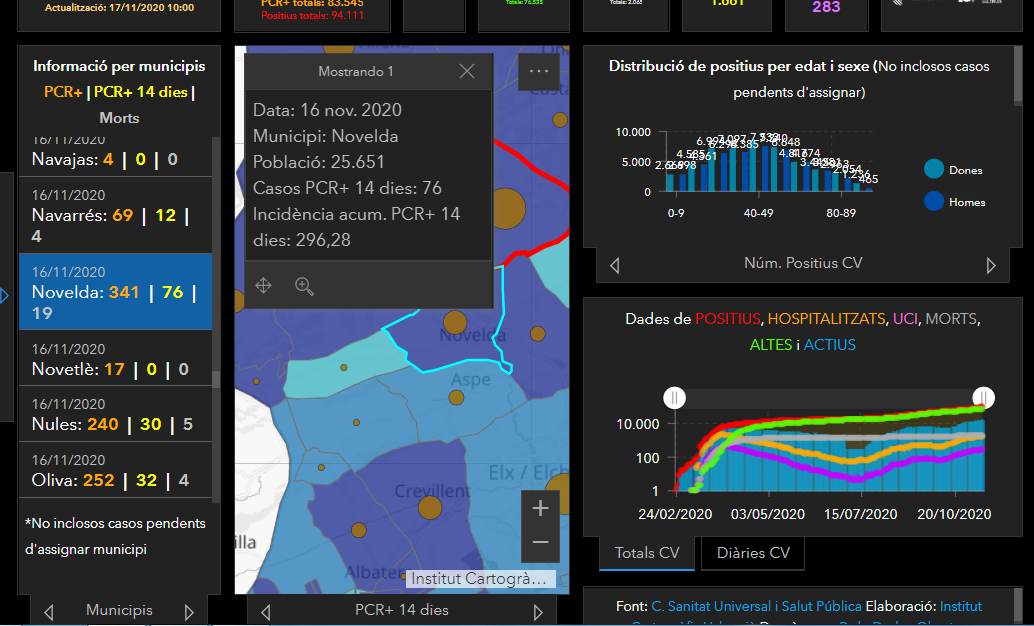Click the 15/07/2020 date axis label
This screenshot has height=626, width=1034.
coord(861,515)
